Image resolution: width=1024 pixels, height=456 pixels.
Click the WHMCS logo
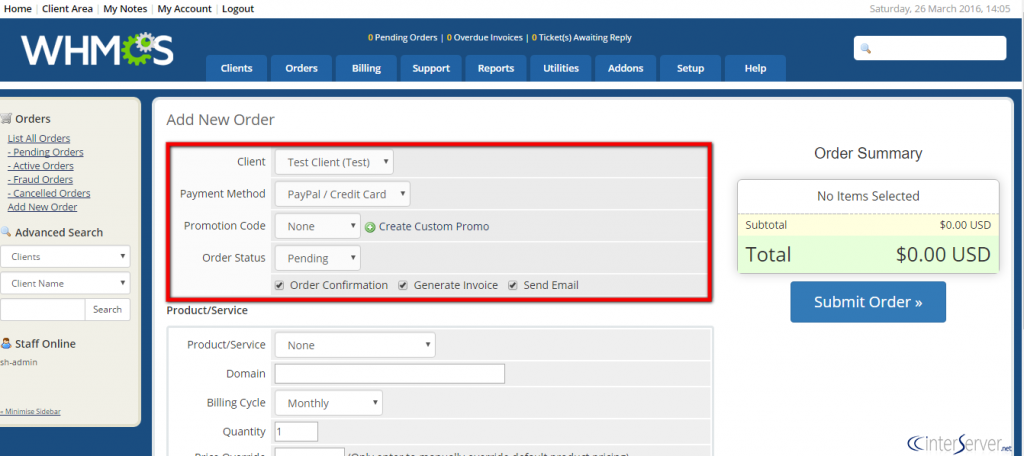[97, 50]
